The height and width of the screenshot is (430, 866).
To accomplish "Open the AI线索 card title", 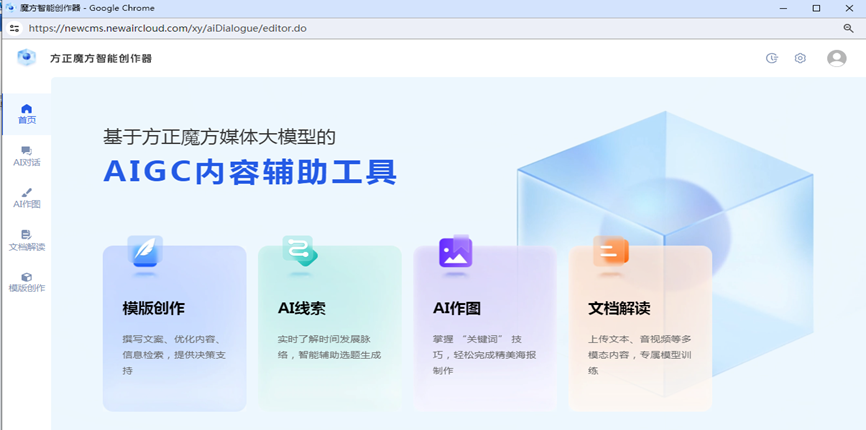I will click(302, 309).
